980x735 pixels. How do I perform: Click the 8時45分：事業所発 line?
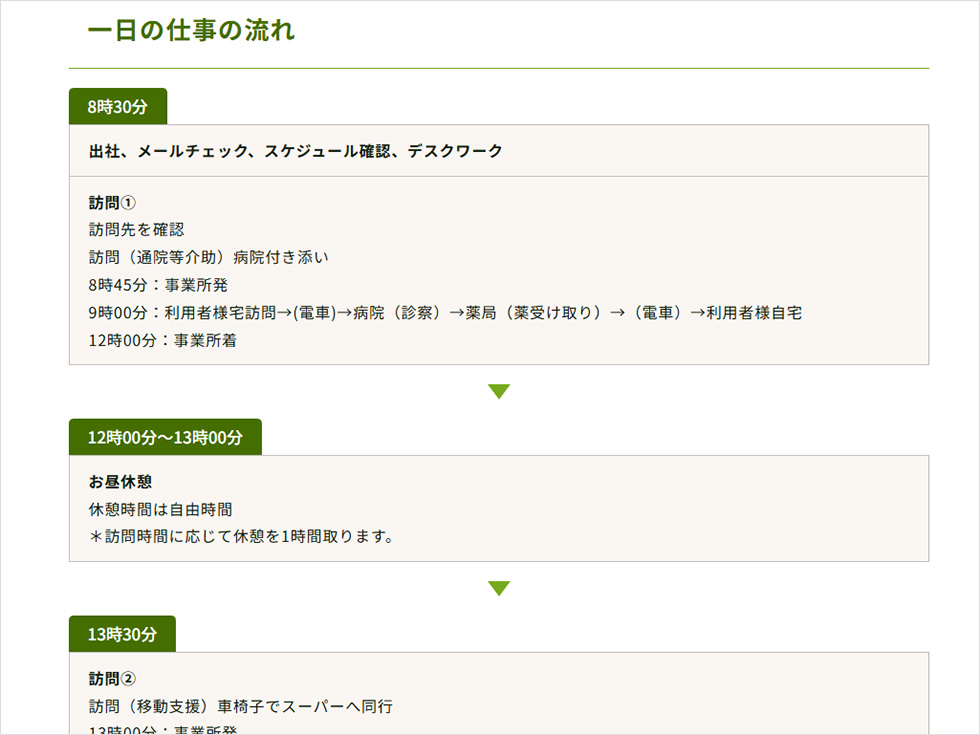pos(158,285)
